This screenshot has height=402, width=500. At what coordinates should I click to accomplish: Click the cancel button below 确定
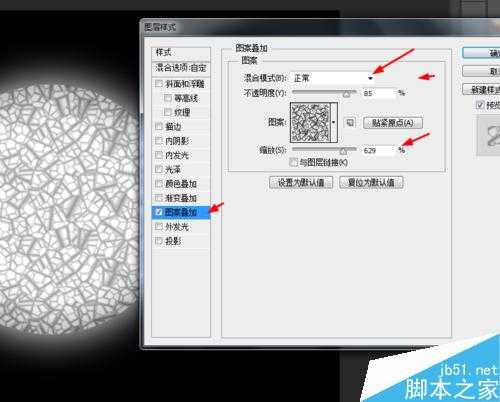[x=481, y=71]
